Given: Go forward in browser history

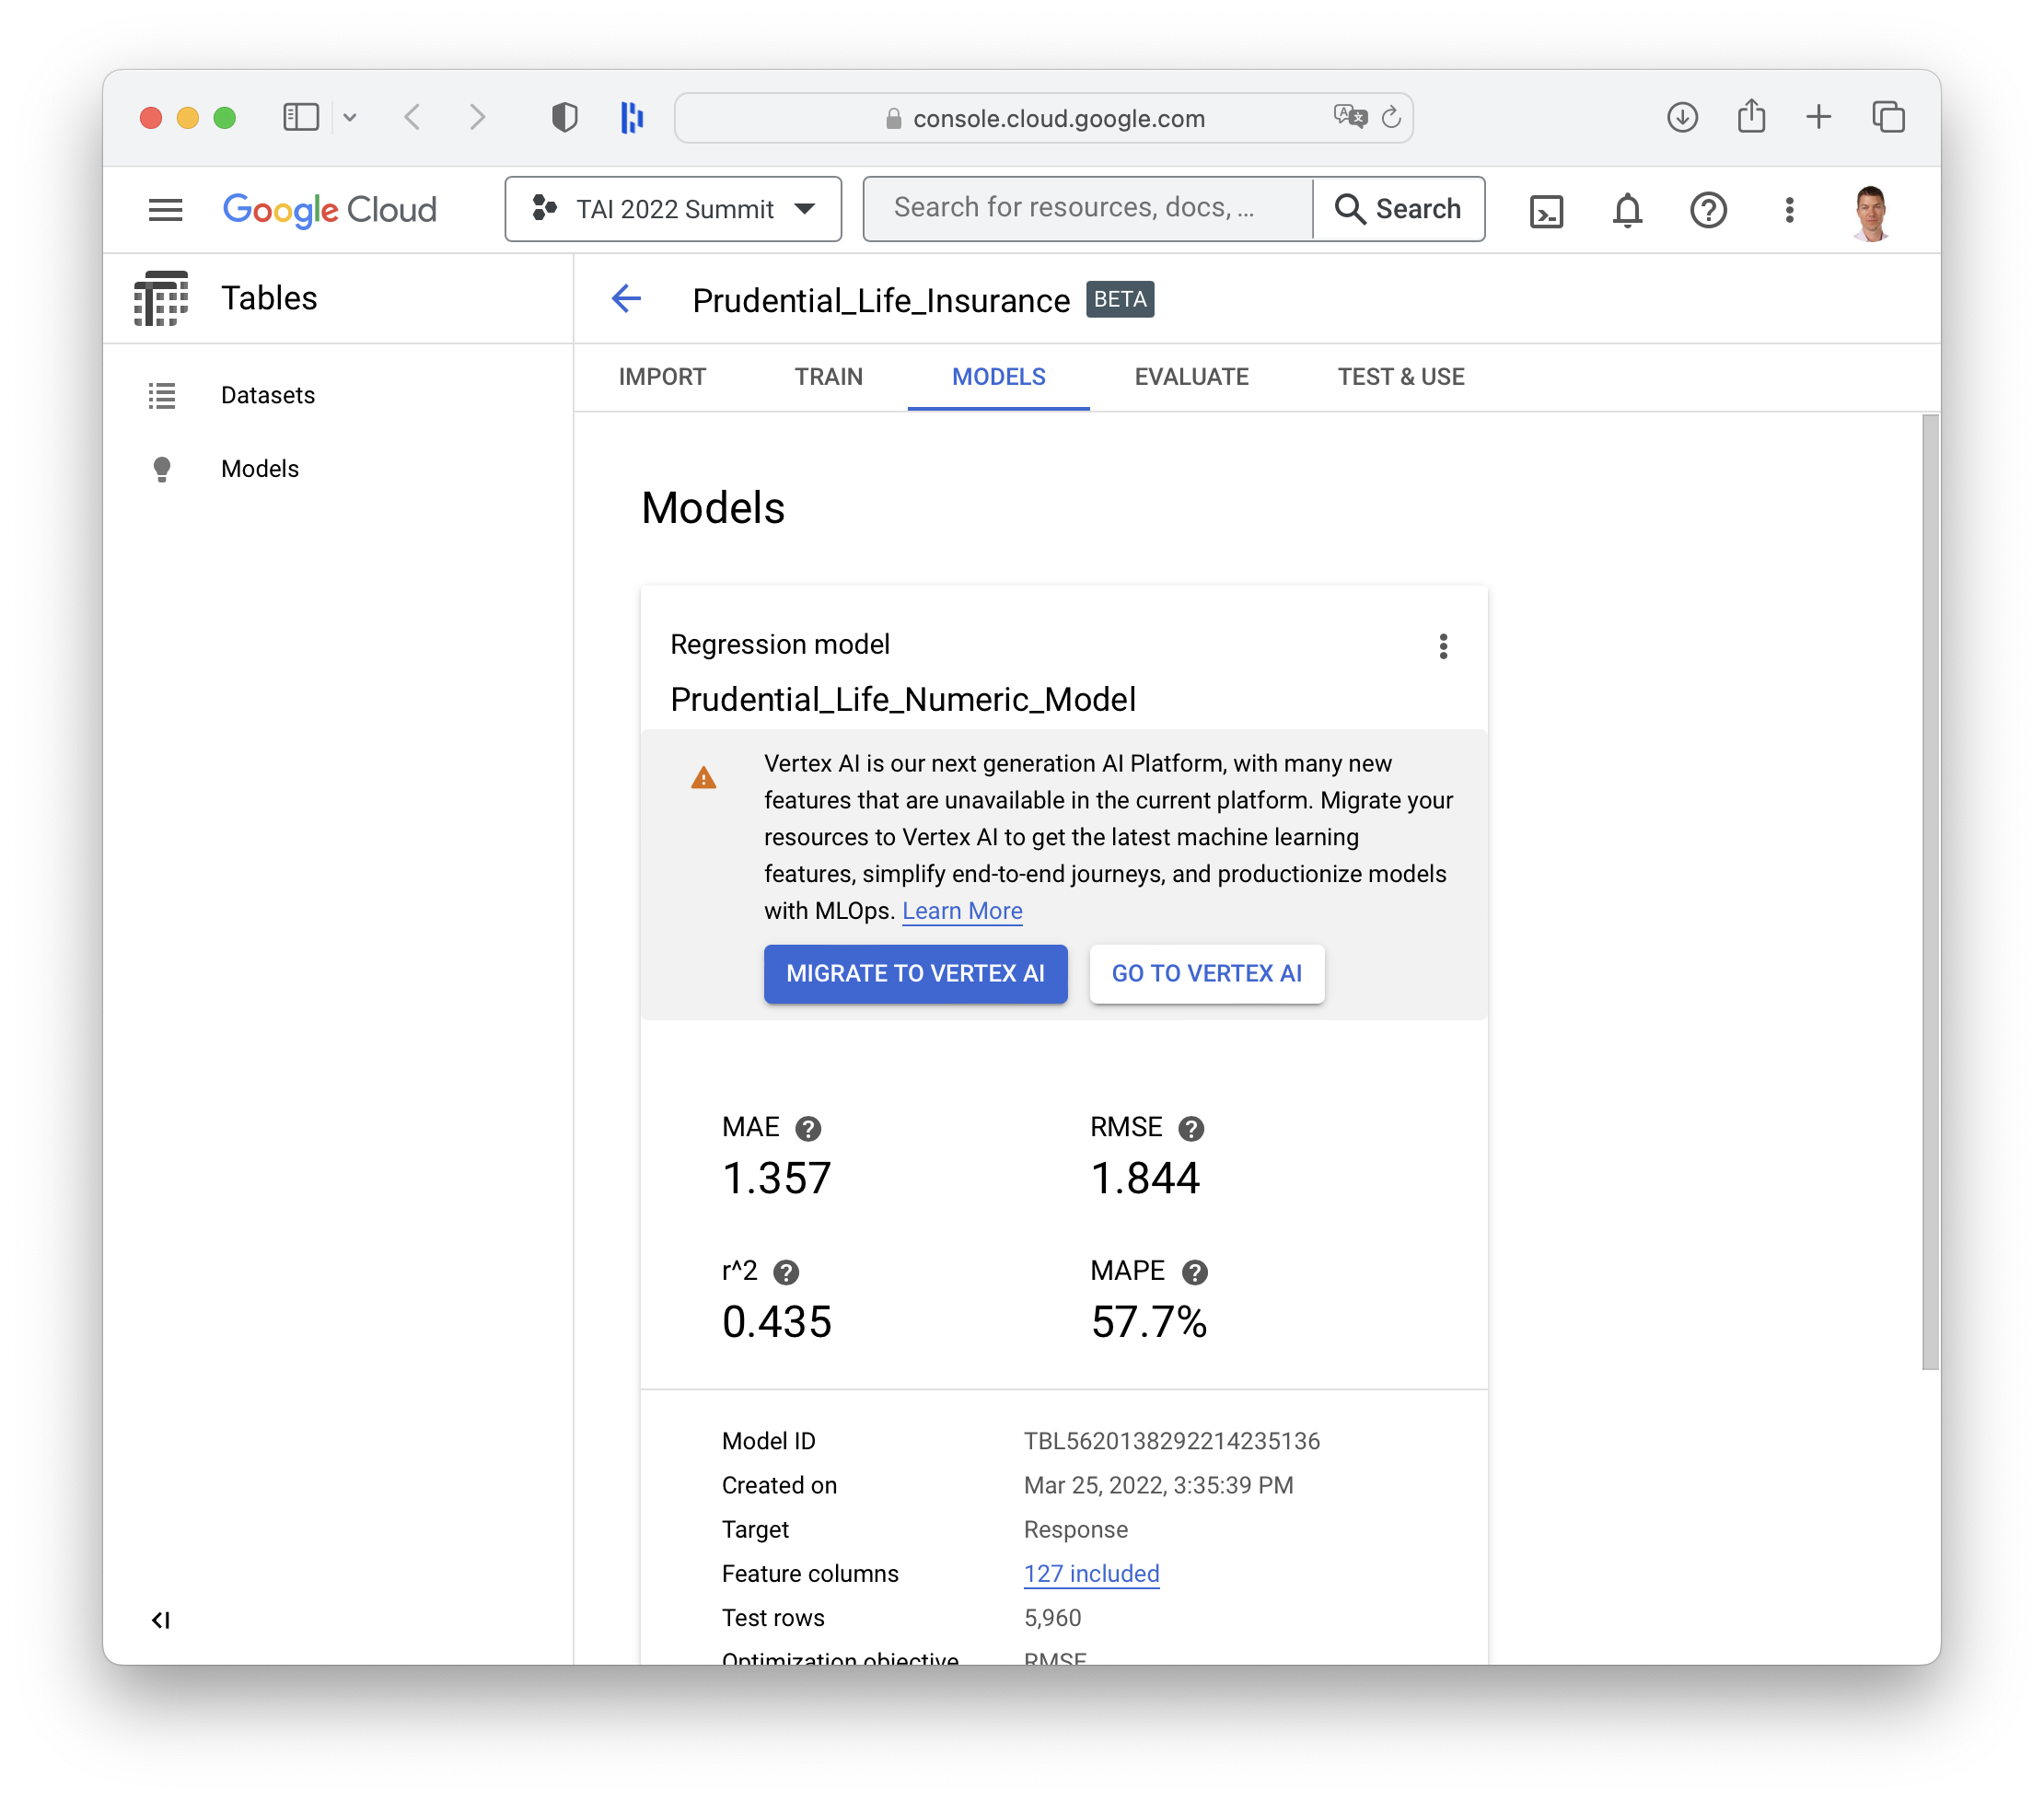Looking at the screenshot, I should click(x=478, y=118).
